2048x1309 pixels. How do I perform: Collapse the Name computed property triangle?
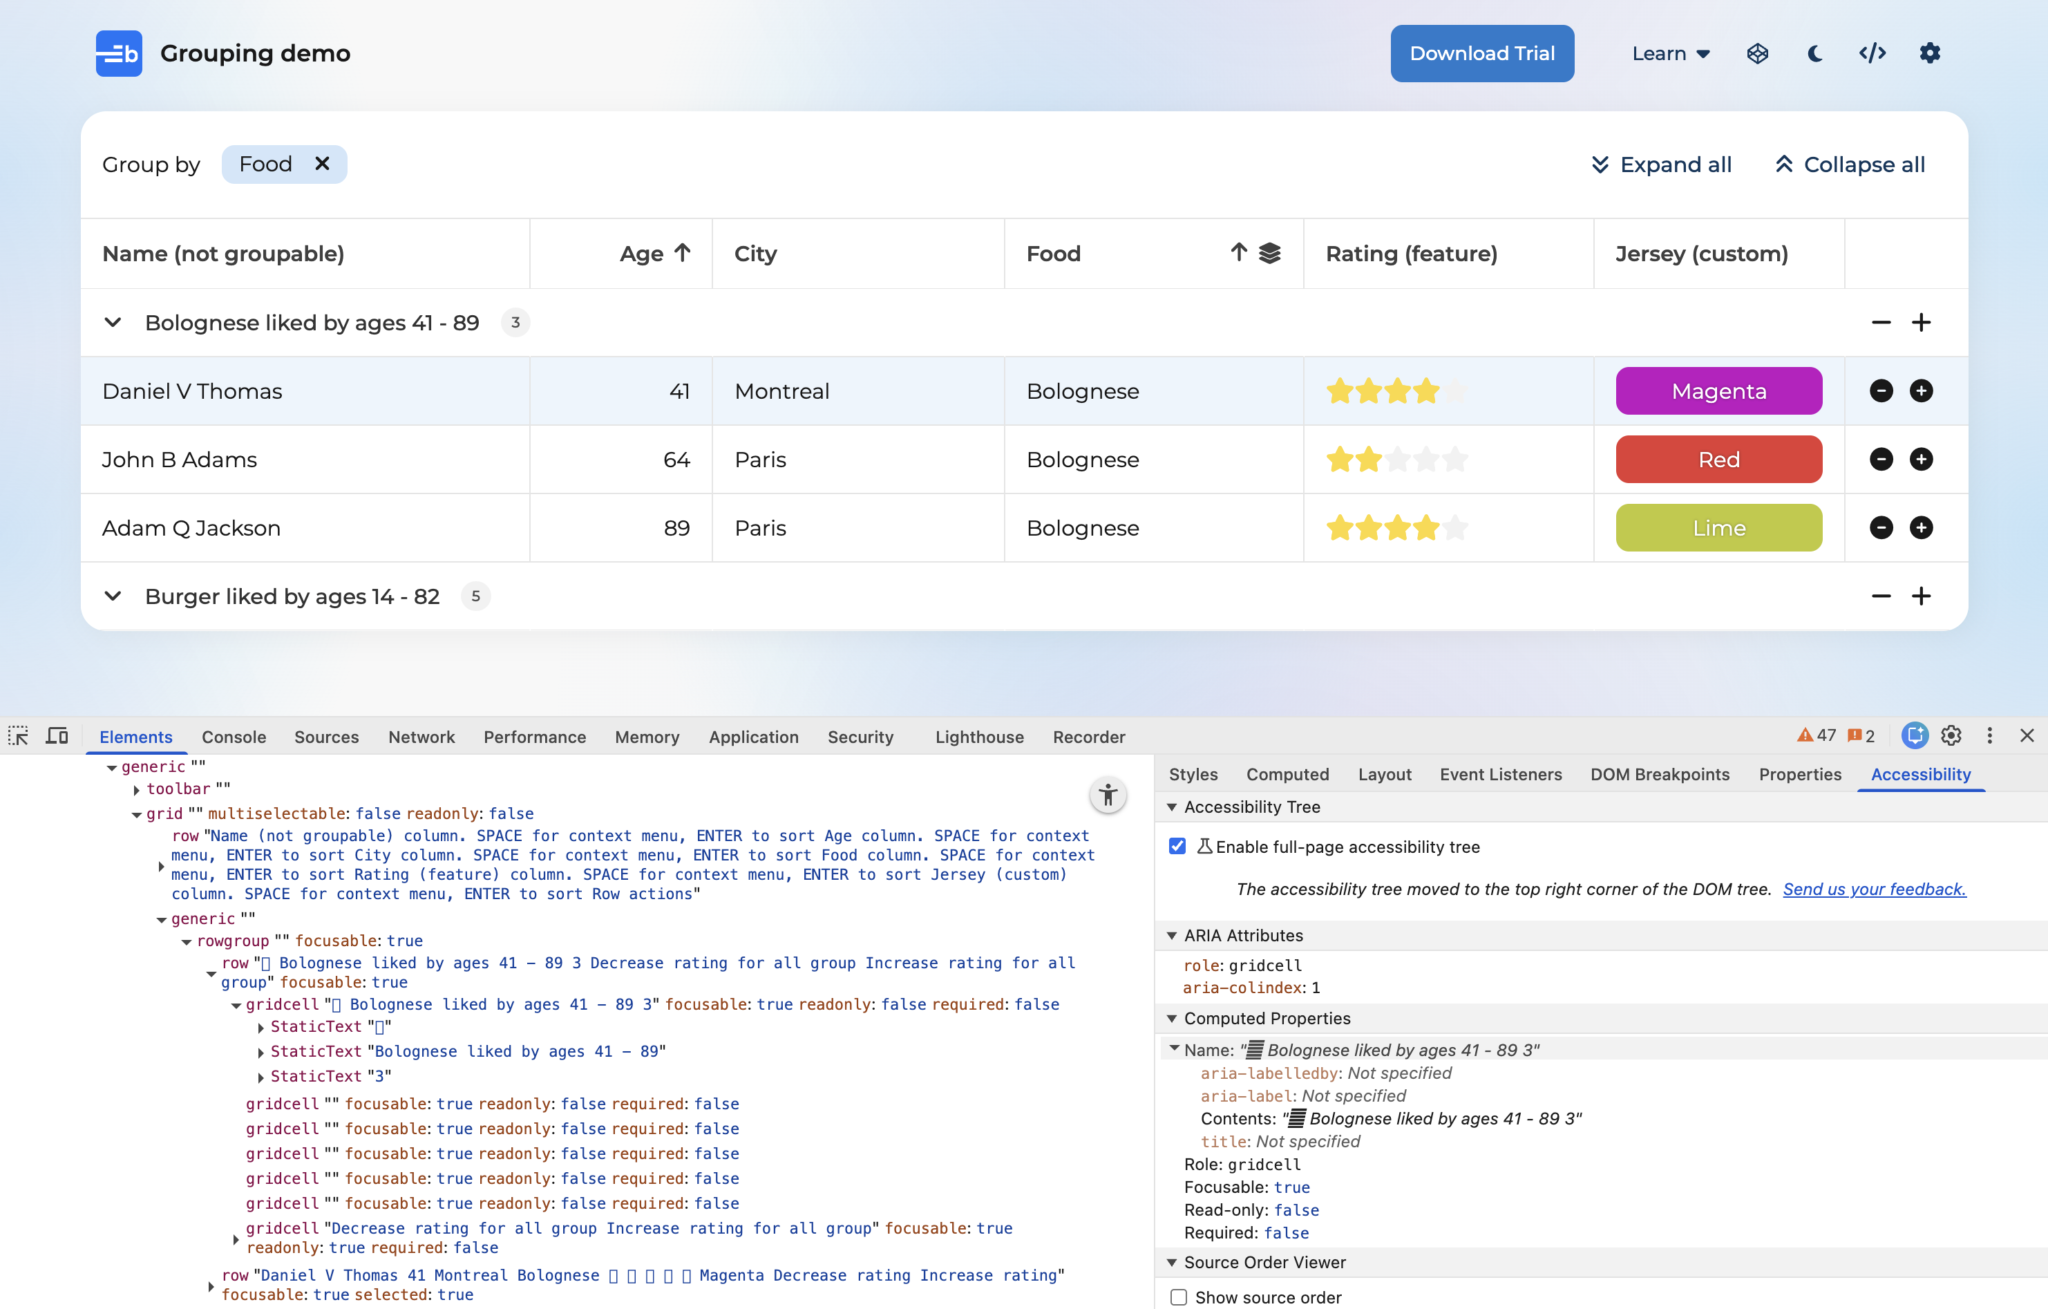1174,1049
